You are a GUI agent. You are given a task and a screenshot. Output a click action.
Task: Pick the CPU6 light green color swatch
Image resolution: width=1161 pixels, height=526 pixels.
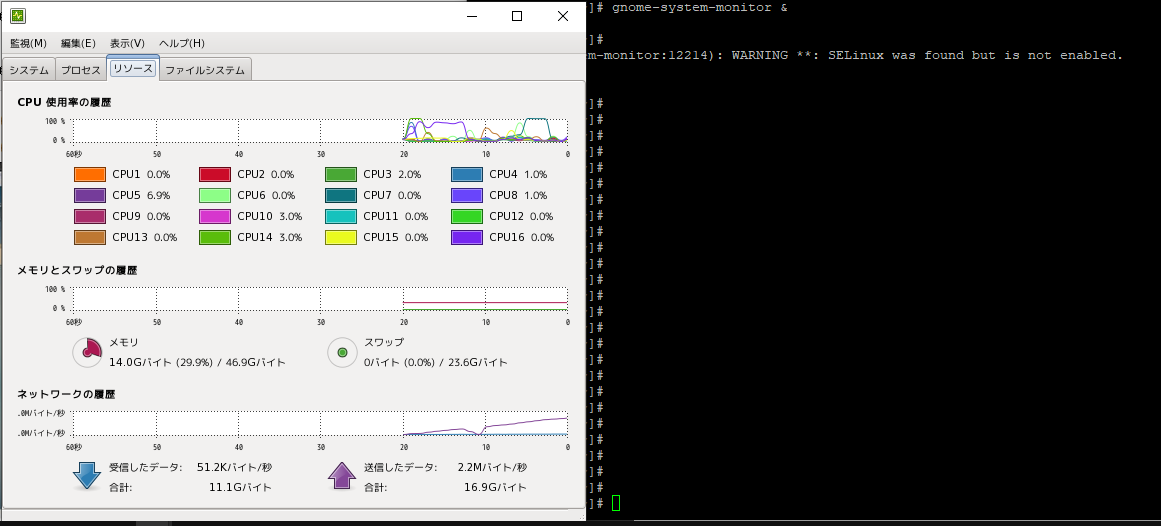pos(215,196)
